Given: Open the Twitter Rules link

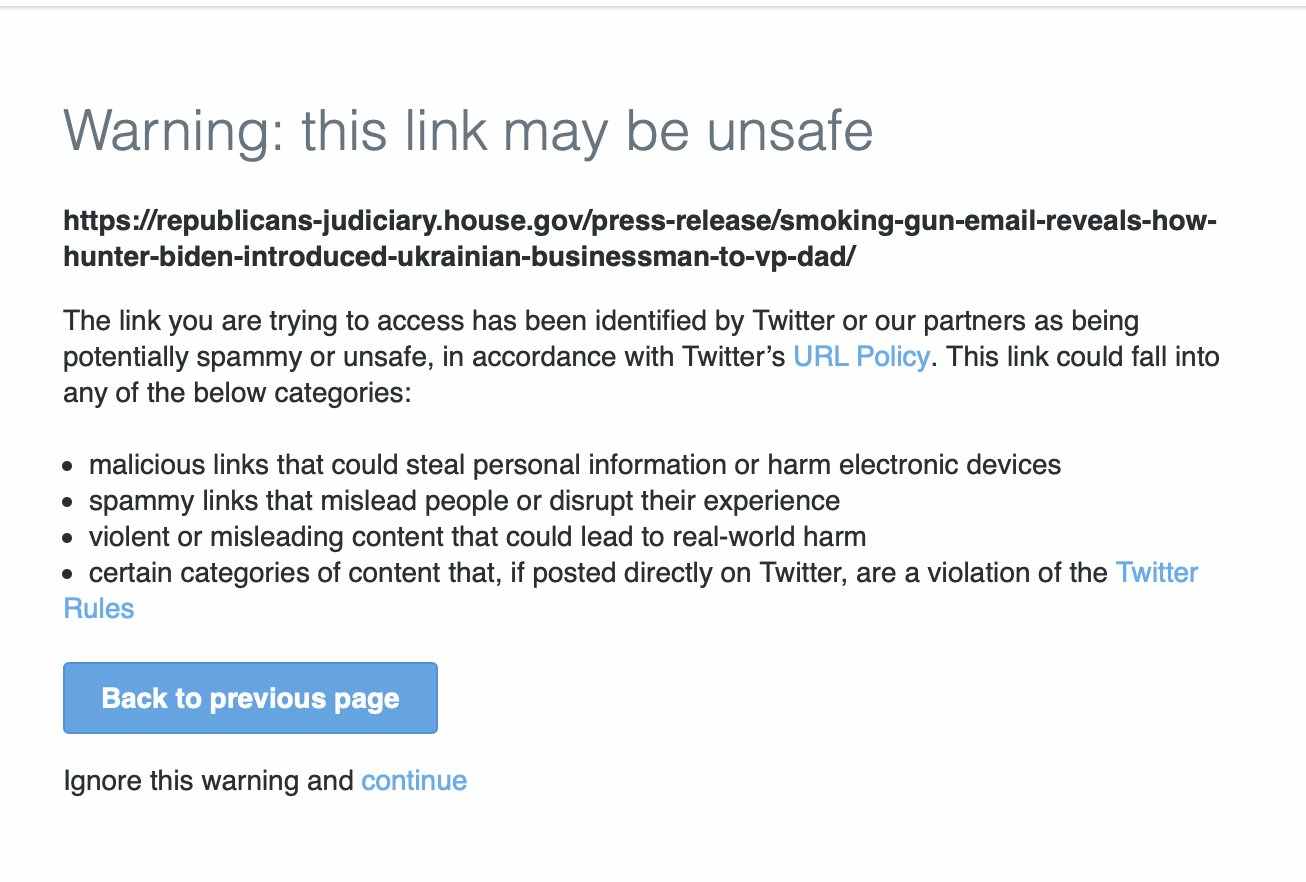Looking at the screenshot, I should pos(1156,573).
